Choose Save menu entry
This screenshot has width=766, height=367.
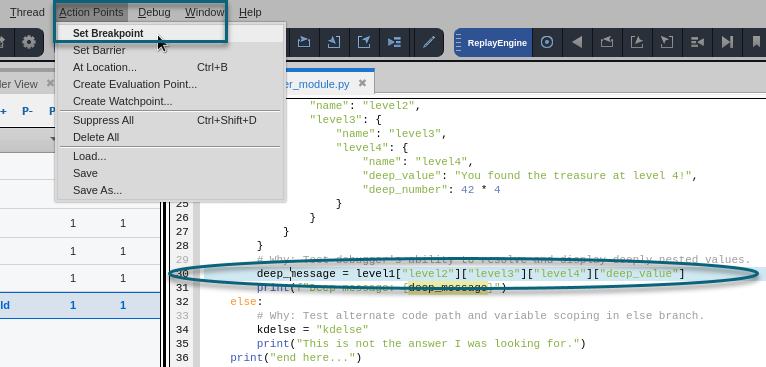tap(170, 173)
